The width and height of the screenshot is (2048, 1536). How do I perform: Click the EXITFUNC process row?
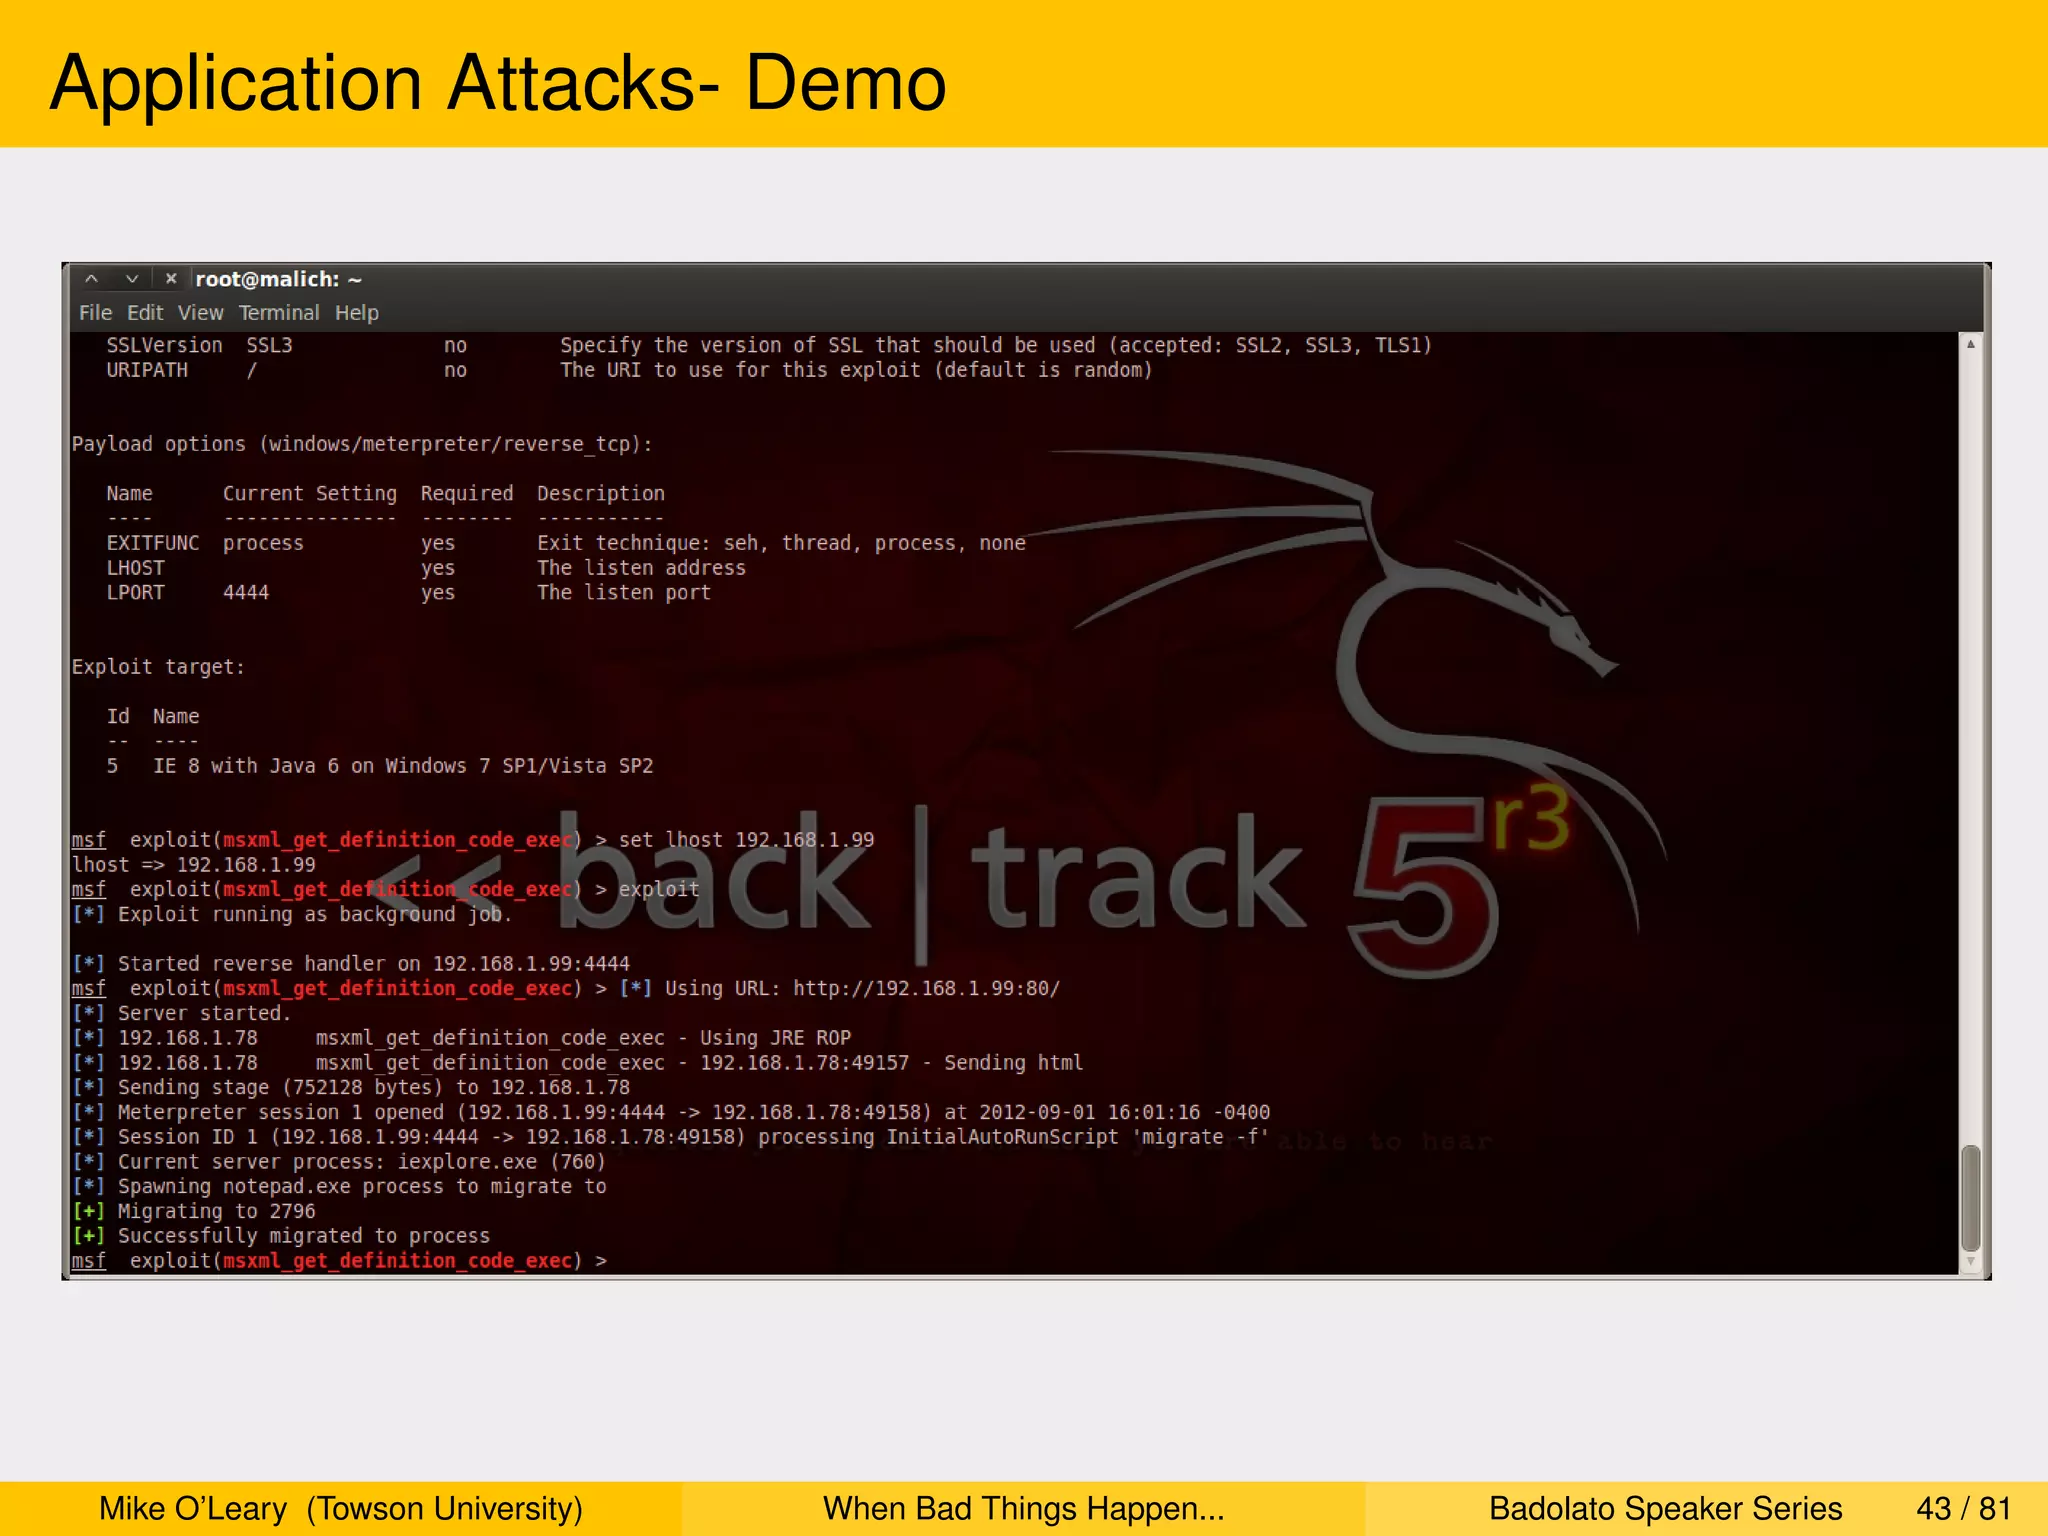click(x=566, y=543)
